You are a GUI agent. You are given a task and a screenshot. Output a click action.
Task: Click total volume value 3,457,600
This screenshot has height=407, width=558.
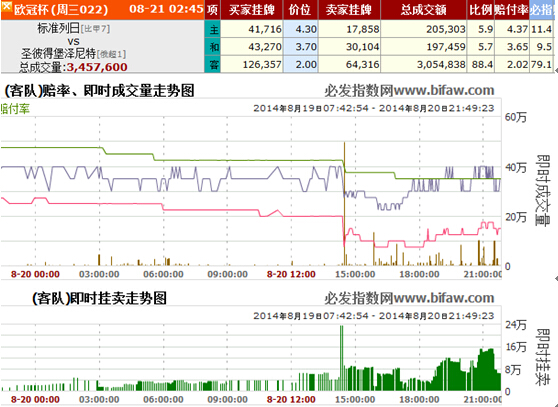click(x=97, y=67)
